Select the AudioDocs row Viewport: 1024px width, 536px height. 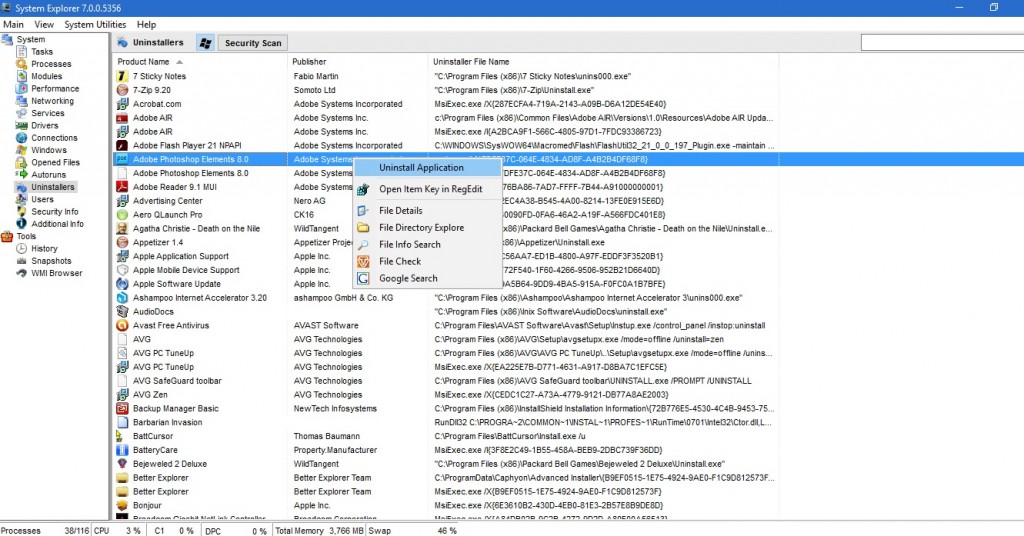445,311
